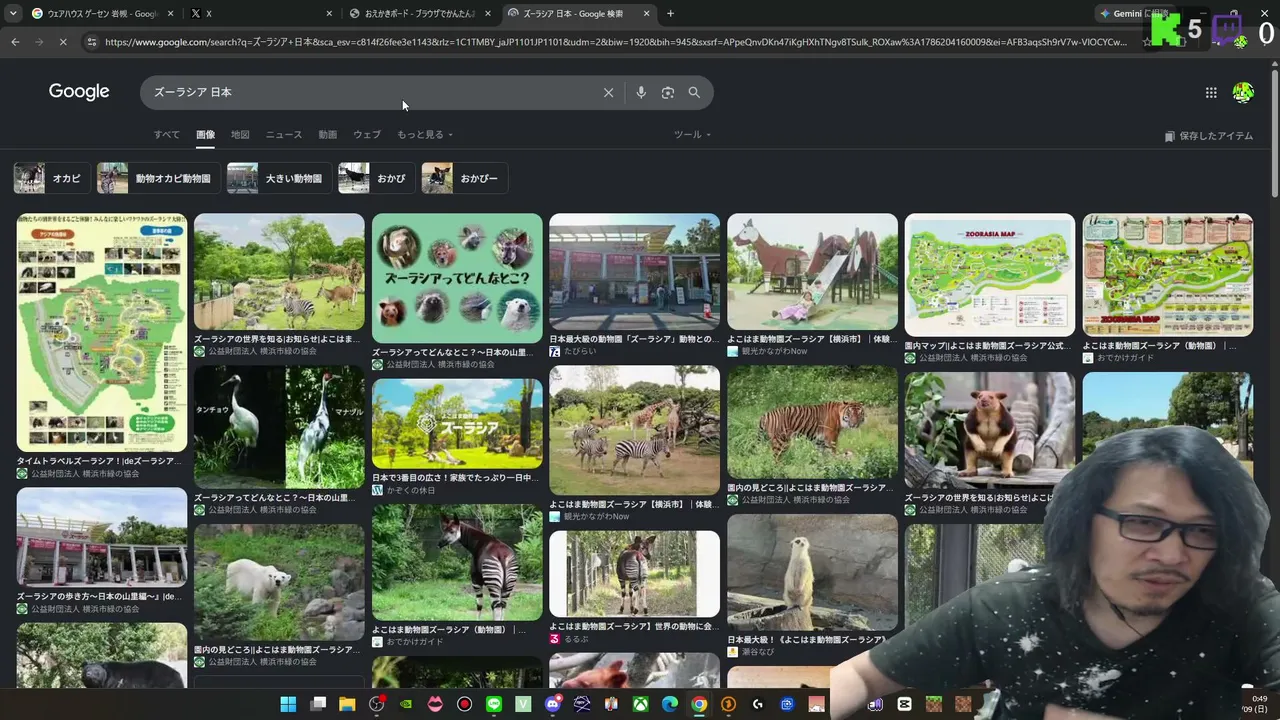This screenshot has height=720, width=1280.
Task: View site information icon in address bar
Action: pyautogui.click(x=91, y=42)
